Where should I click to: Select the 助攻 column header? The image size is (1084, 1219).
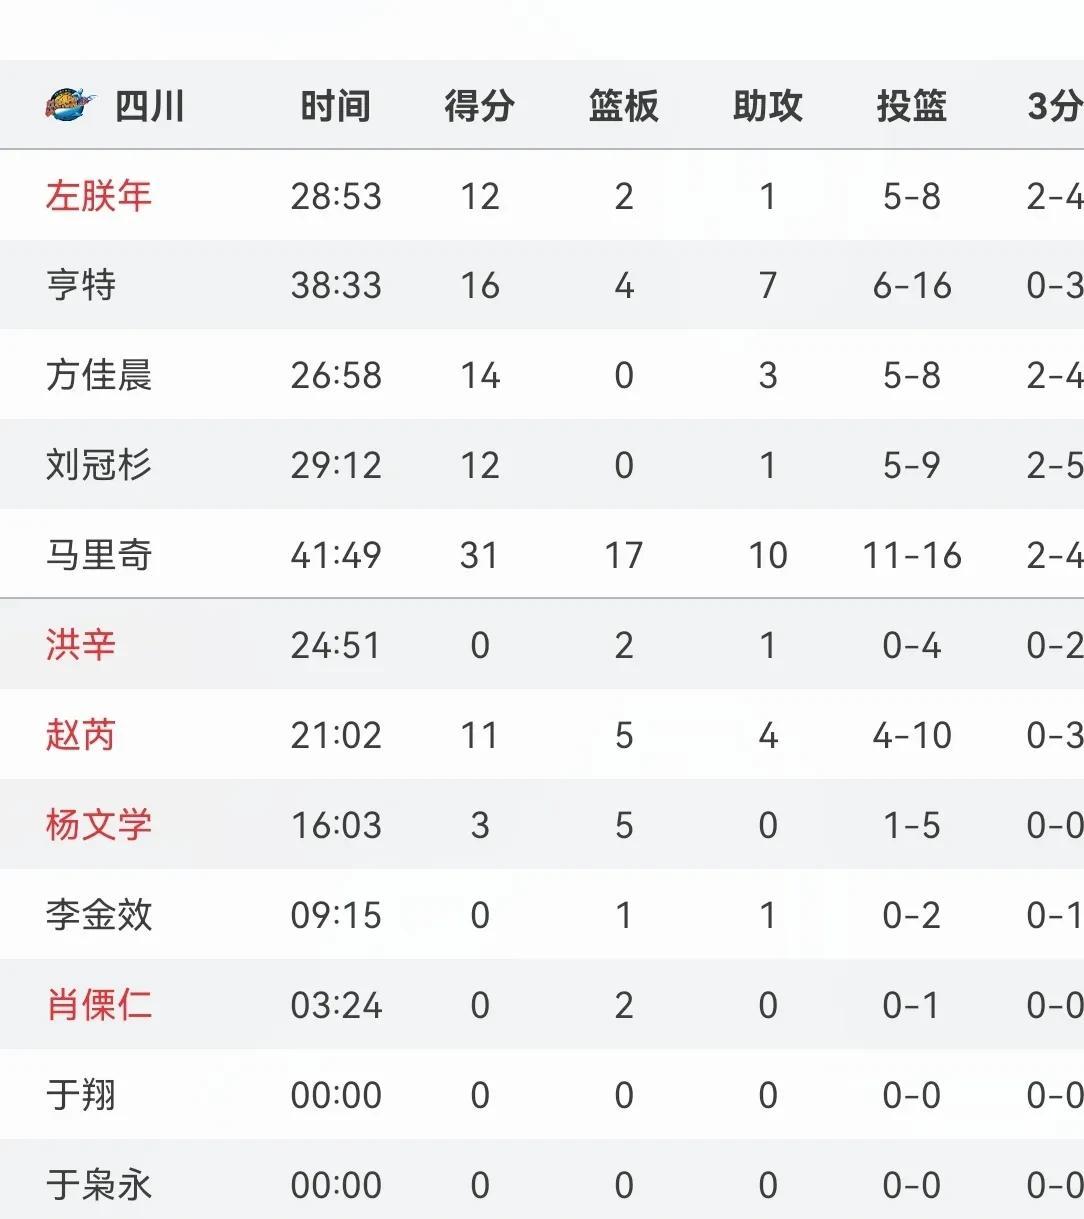[768, 106]
